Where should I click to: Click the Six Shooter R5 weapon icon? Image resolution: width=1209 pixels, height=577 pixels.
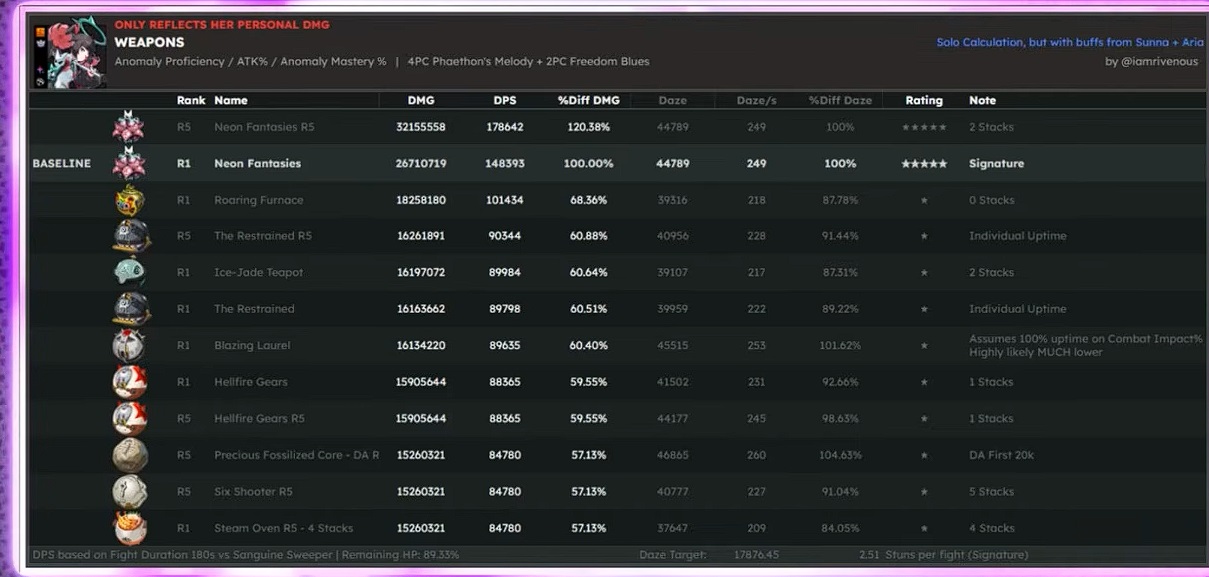130,491
